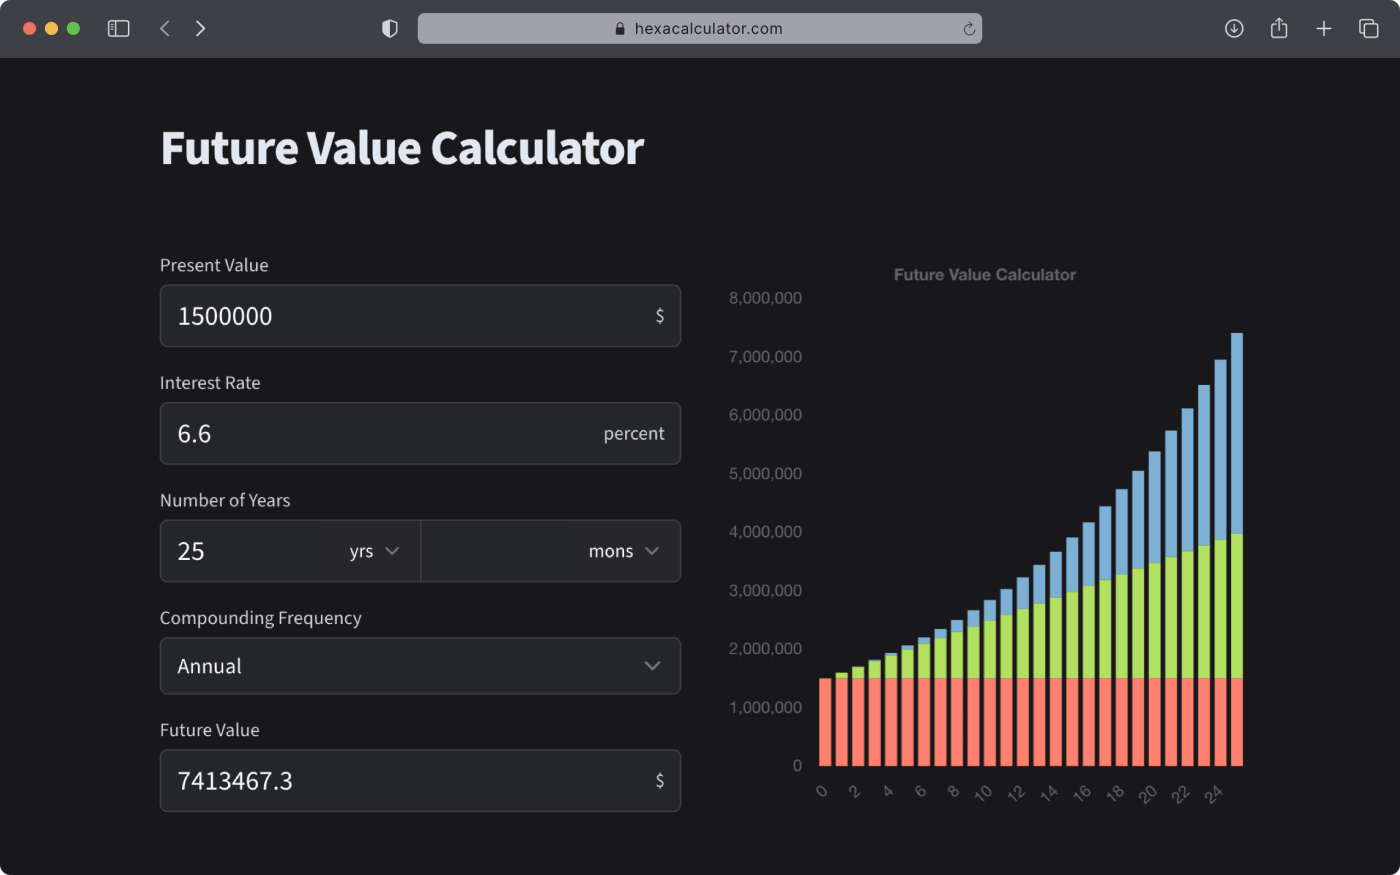Reload the hexacalculator.com page
This screenshot has width=1400, height=875.
coord(968,28)
